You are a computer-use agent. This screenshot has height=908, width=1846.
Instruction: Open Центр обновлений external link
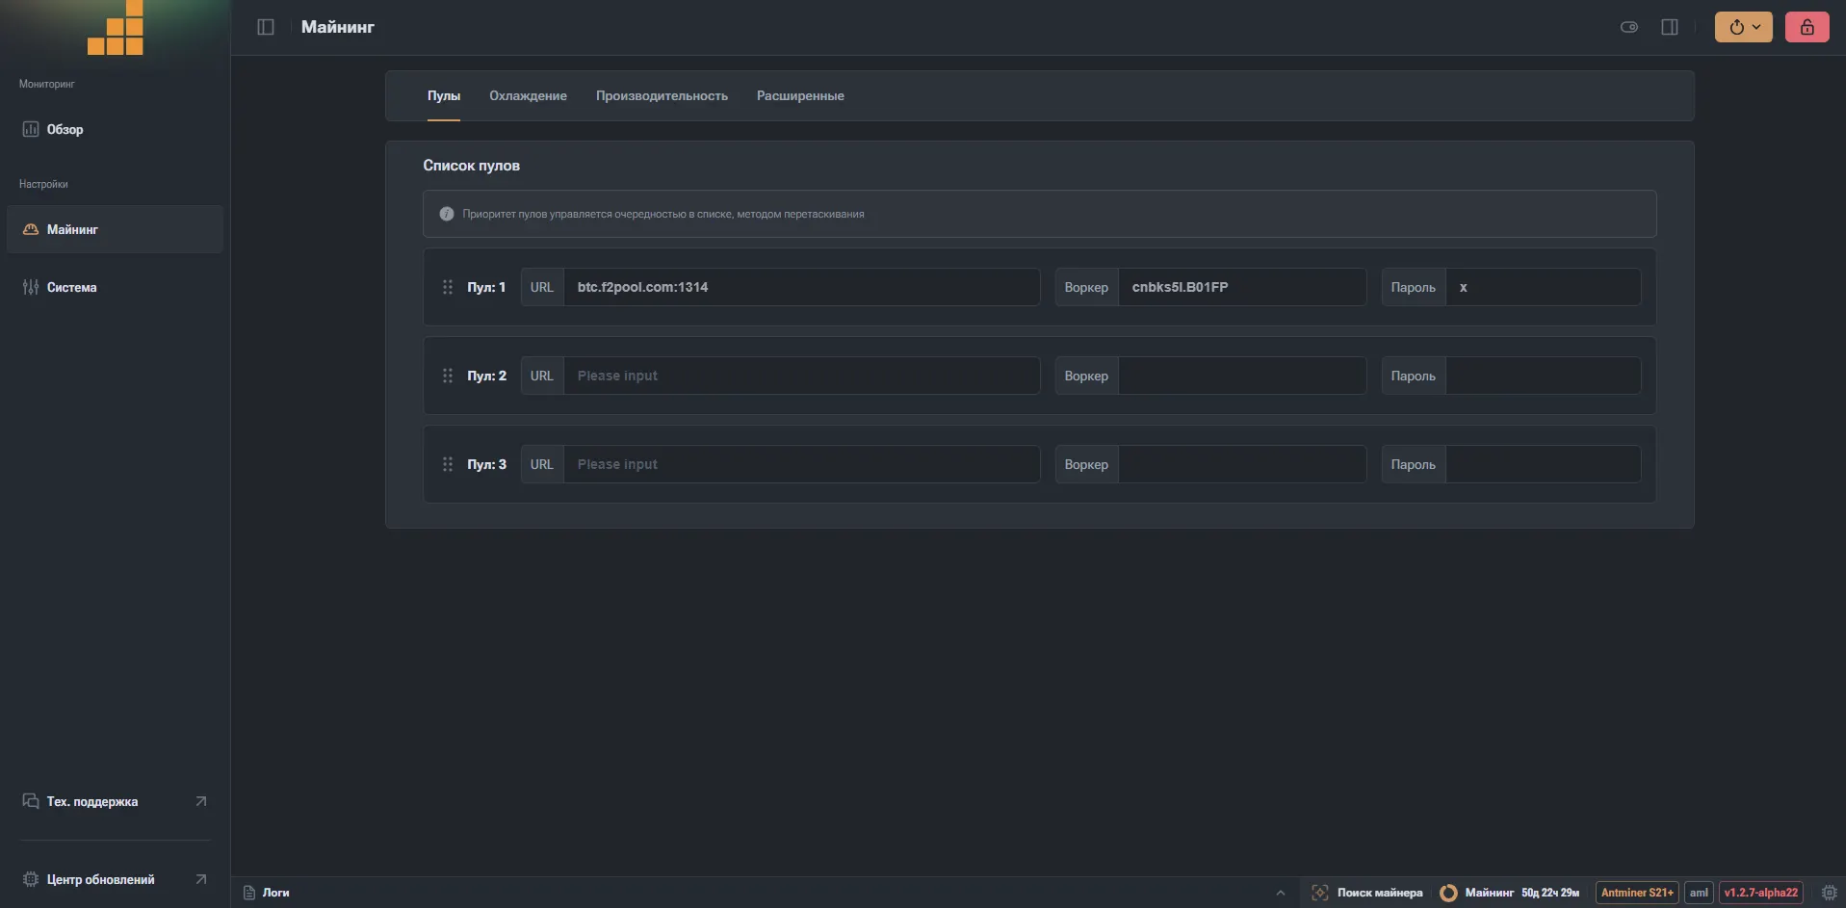pyautogui.click(x=115, y=879)
